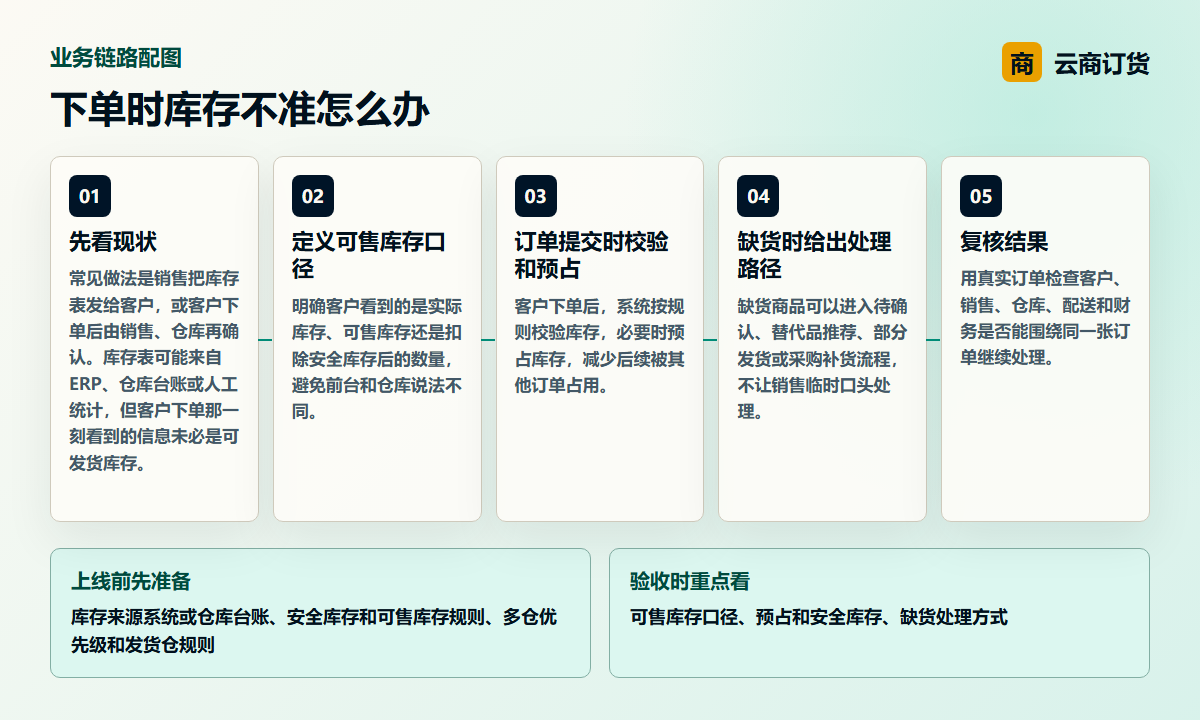
Task: Click paragraph starting 缺货商品可以进入待确
Action: 823,358
